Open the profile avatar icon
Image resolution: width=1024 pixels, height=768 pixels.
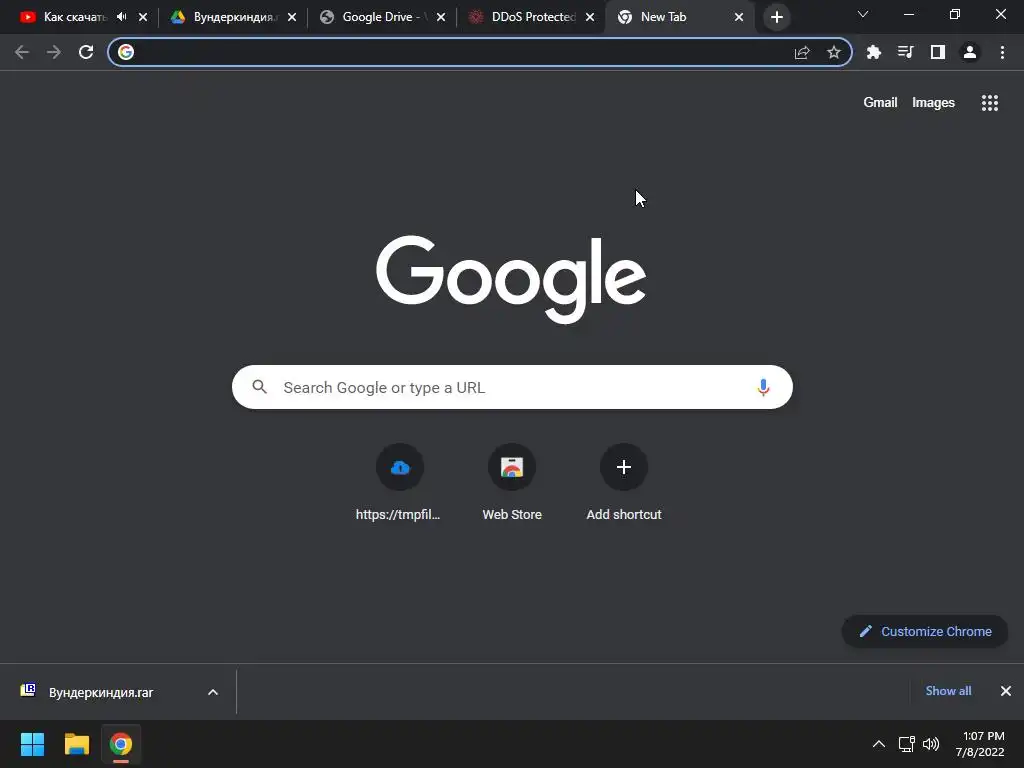(x=970, y=52)
